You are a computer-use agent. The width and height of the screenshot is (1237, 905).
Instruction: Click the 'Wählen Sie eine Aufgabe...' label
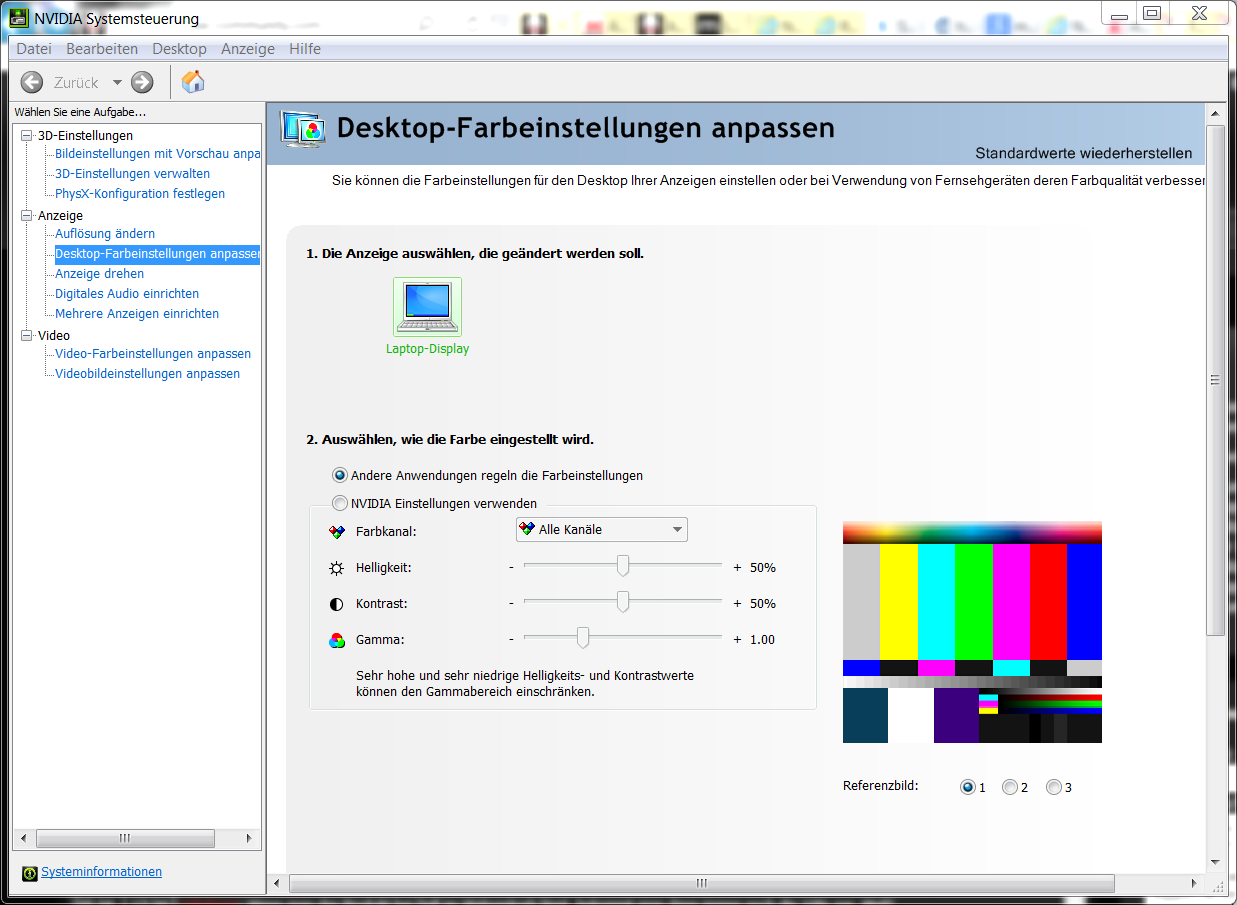click(80, 112)
